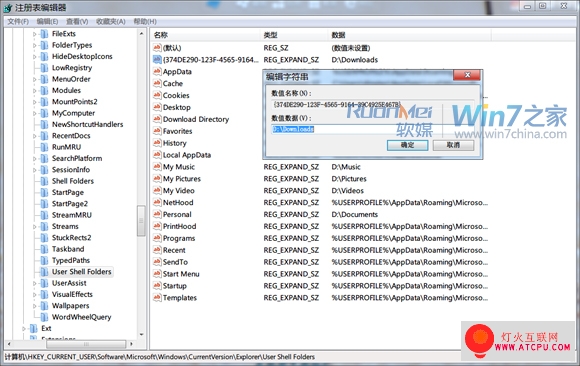The image size is (580, 366).
Task: Click the string icon beside Templates value
Action: coord(157,298)
